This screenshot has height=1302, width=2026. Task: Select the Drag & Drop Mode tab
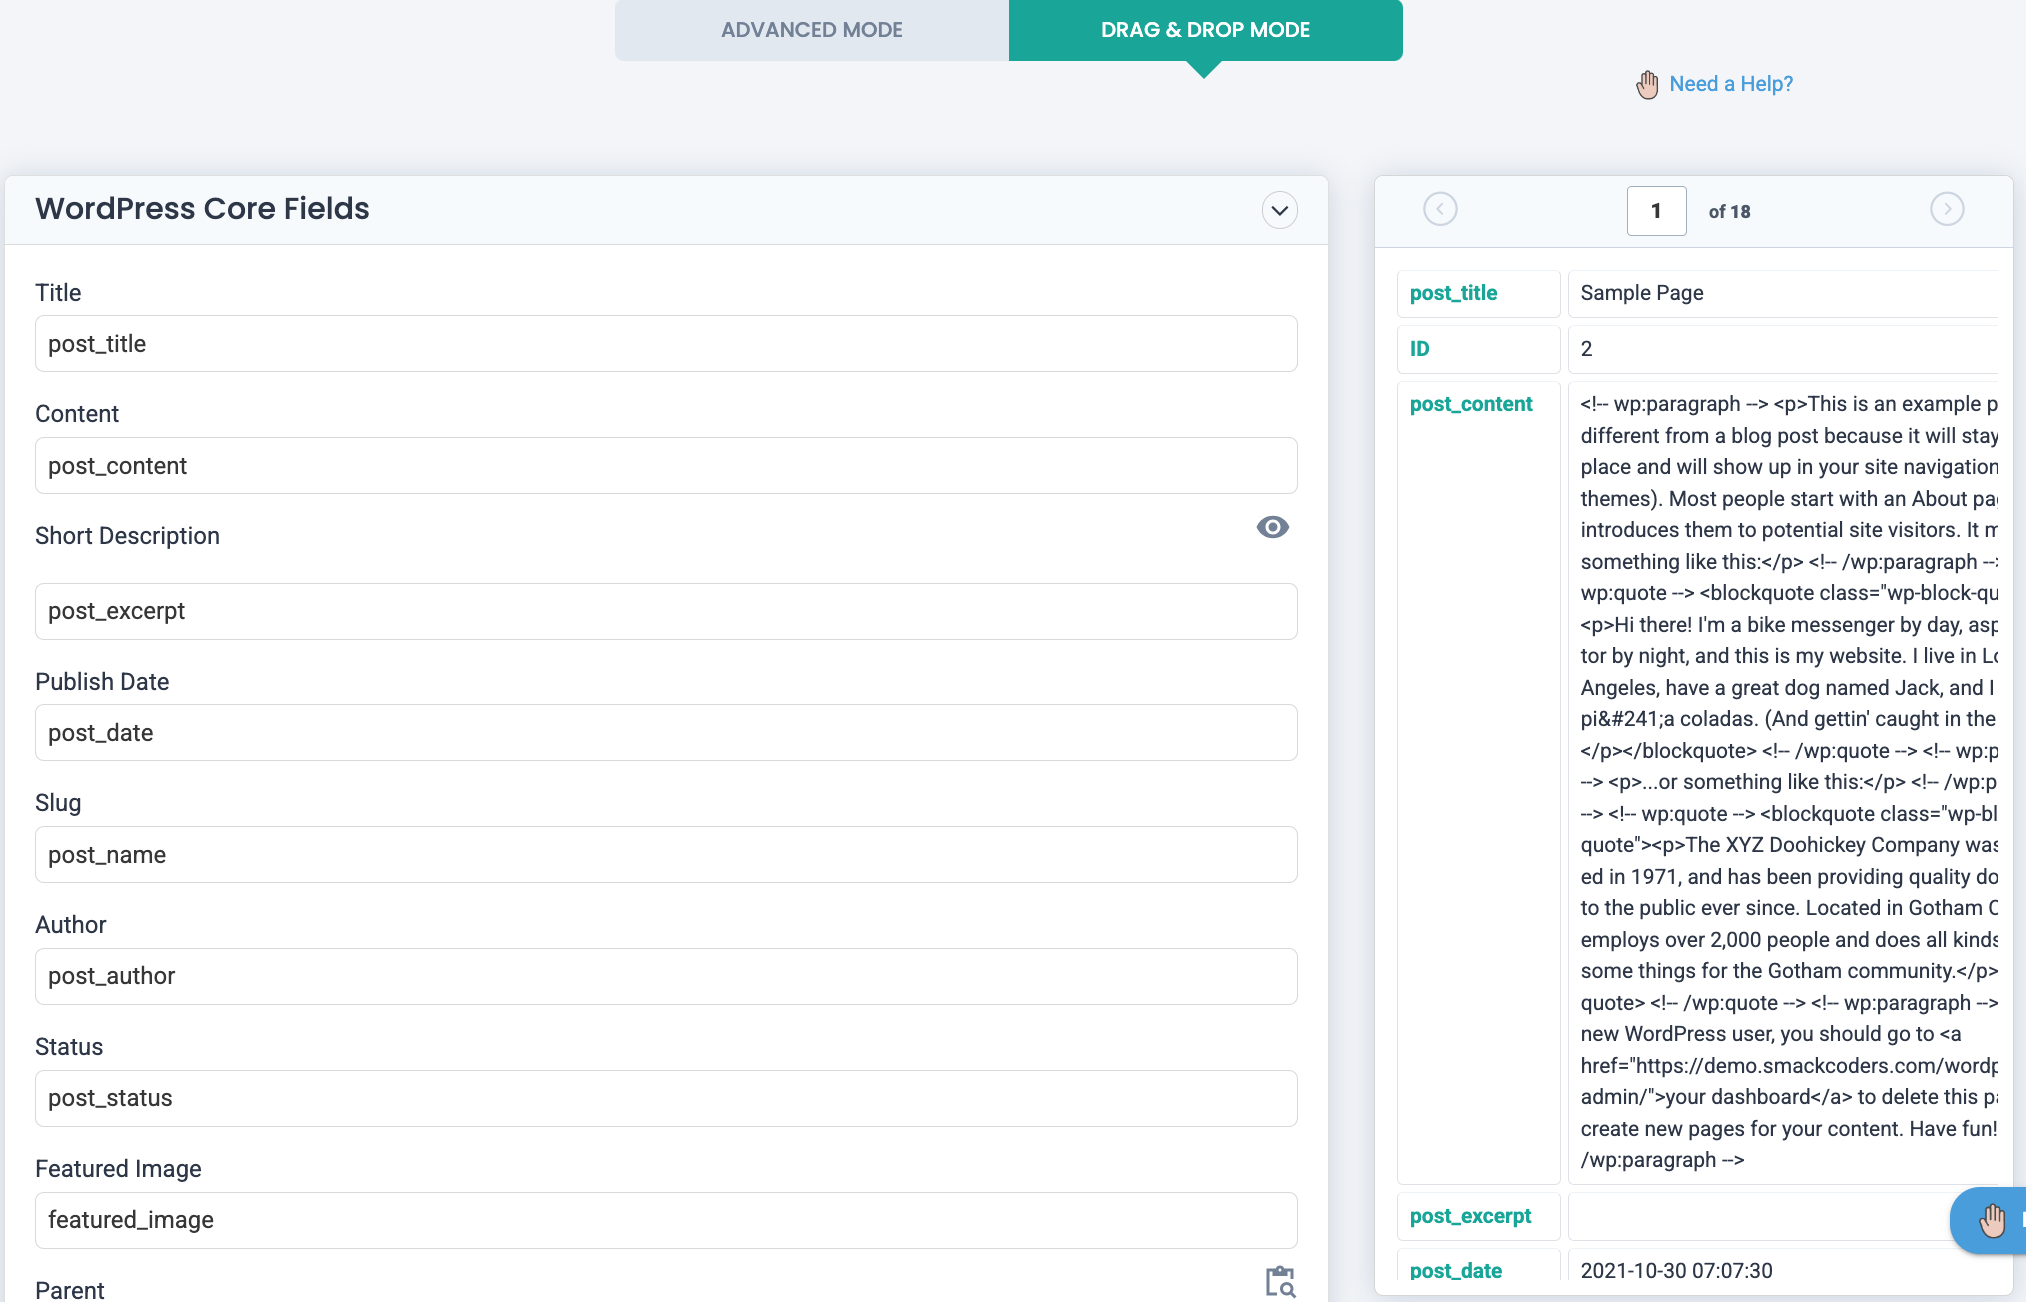(1205, 30)
